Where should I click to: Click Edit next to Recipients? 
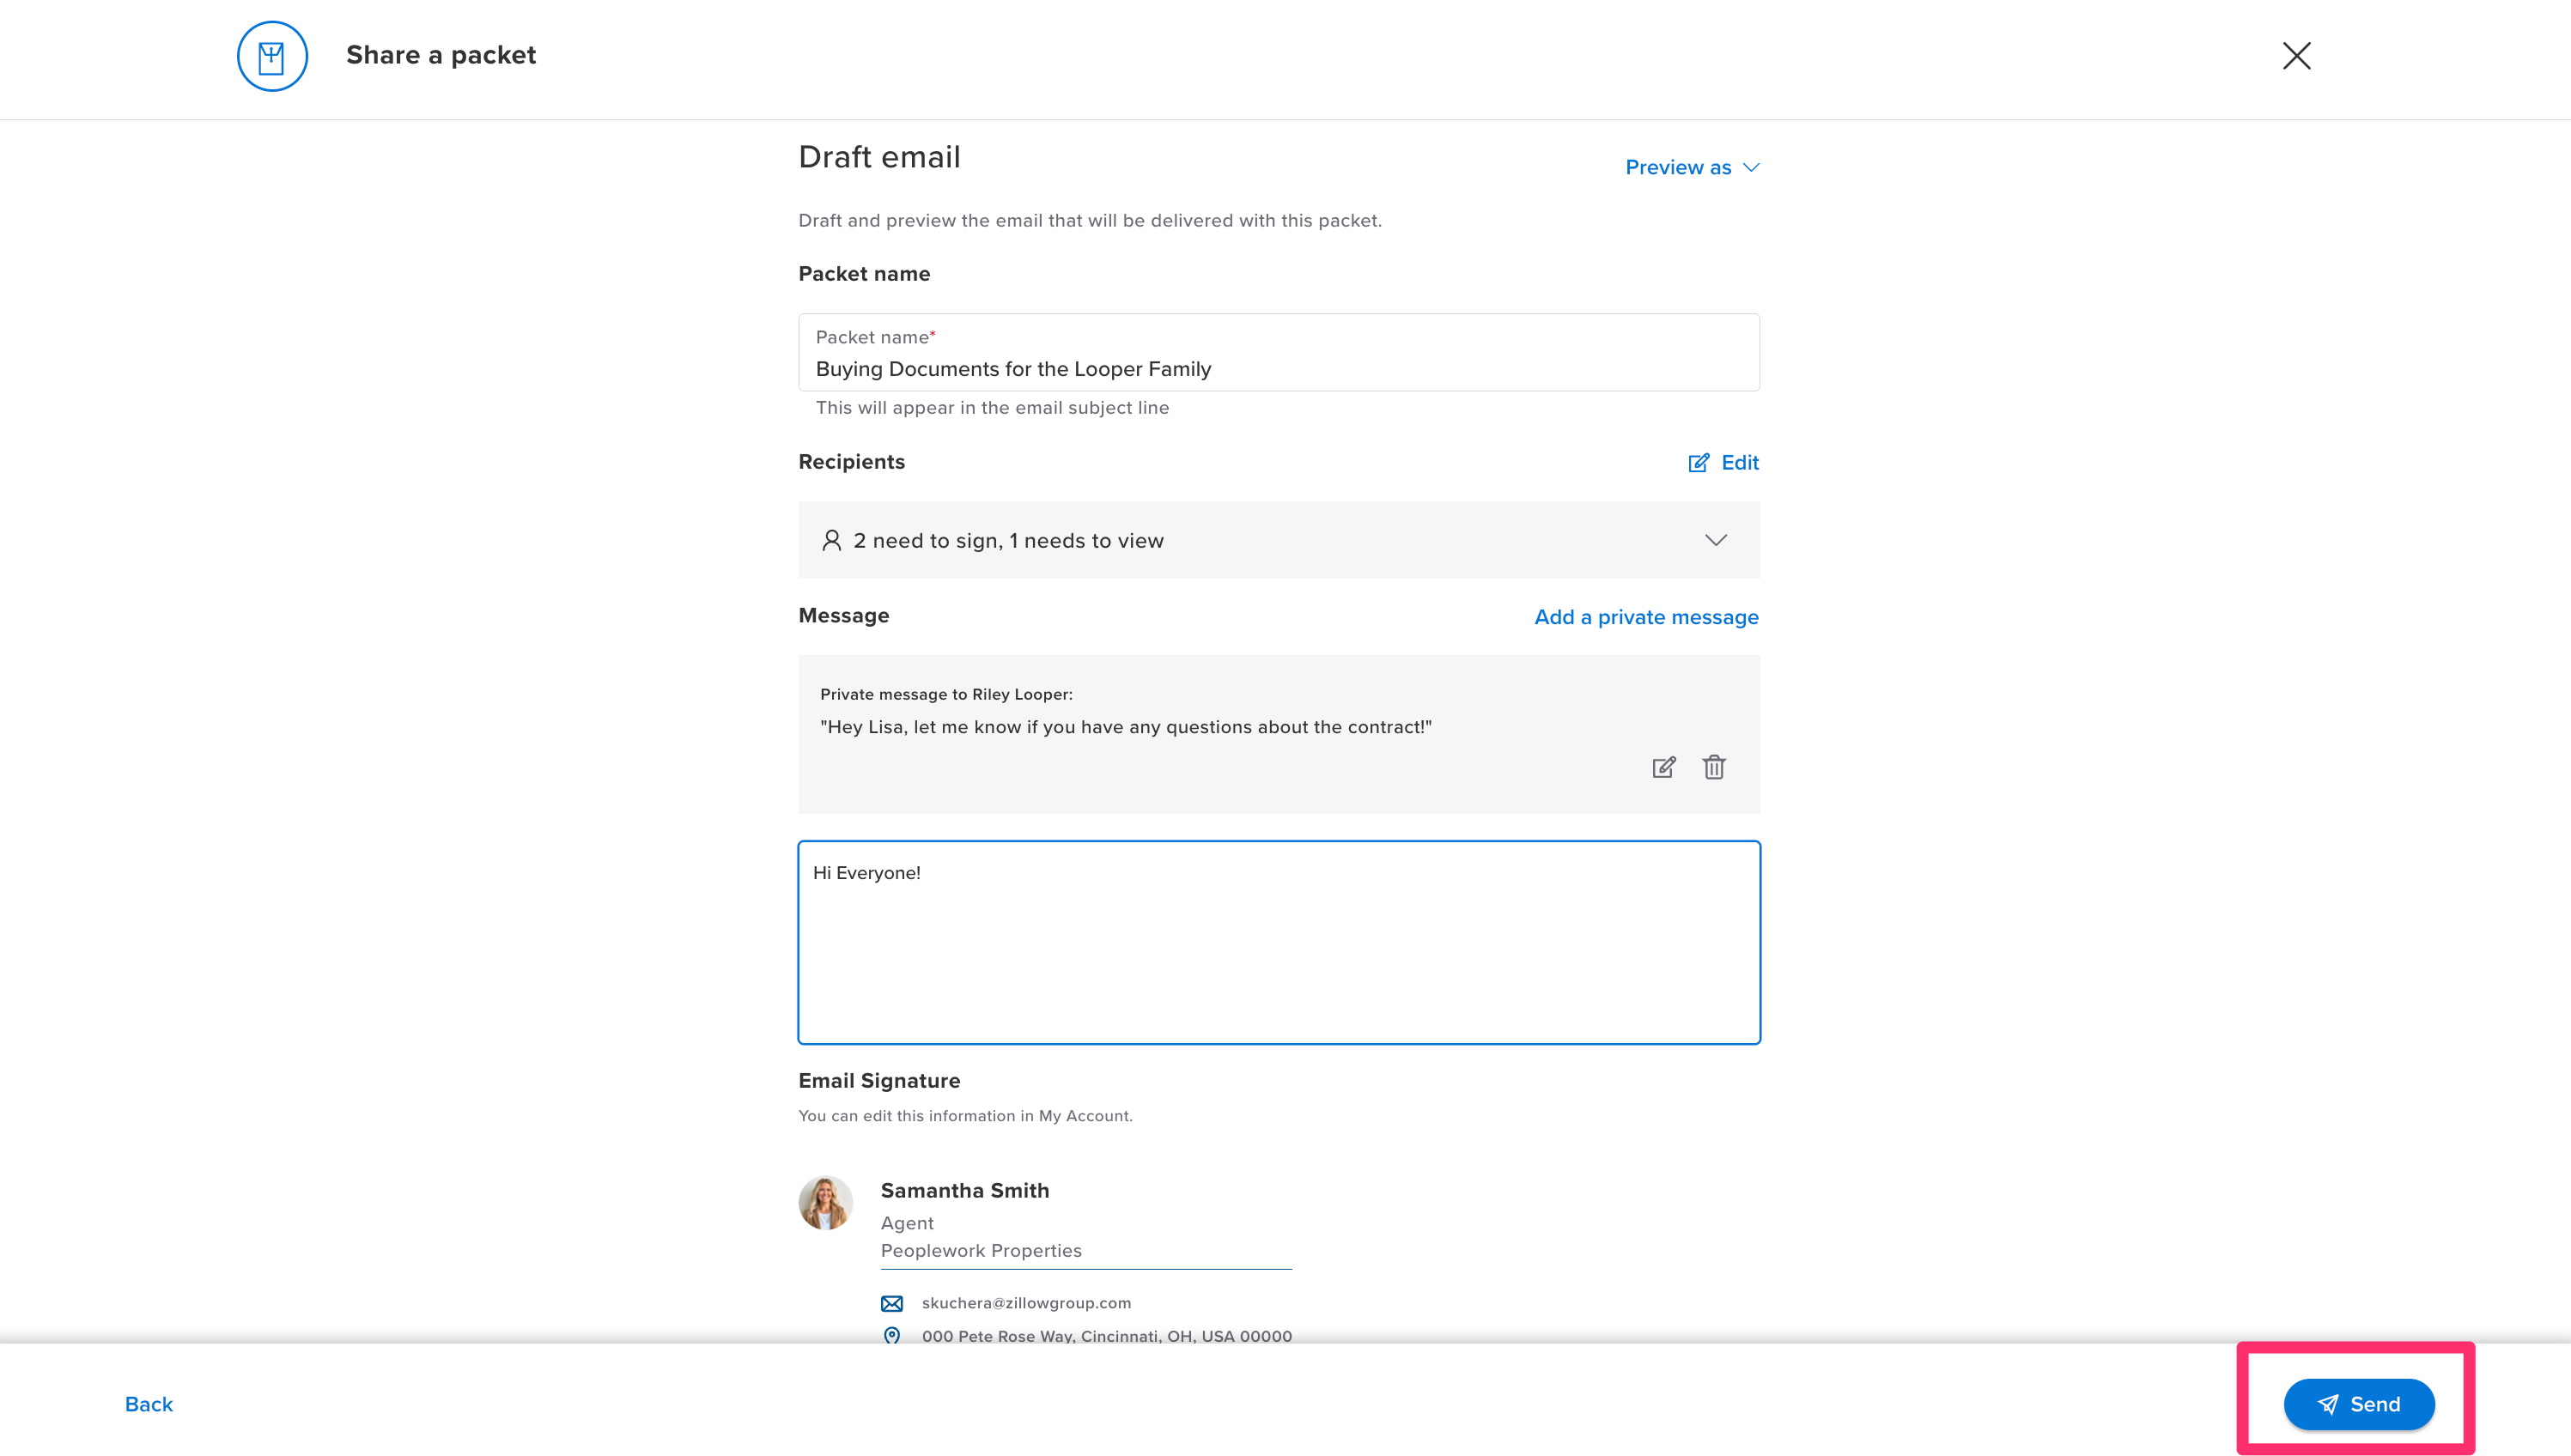(1739, 462)
